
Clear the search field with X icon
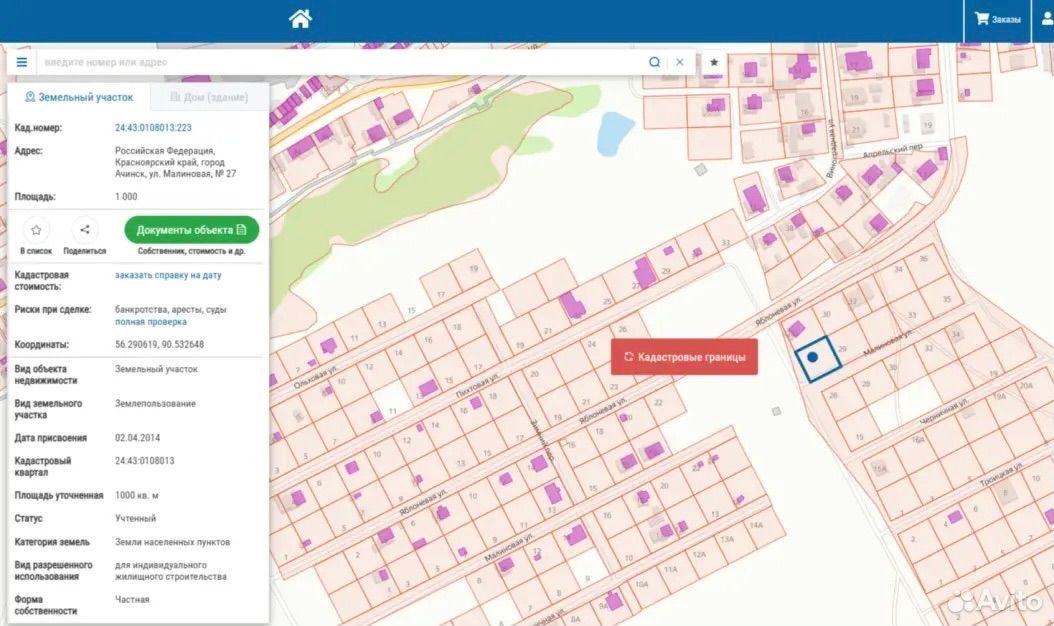[x=680, y=62]
